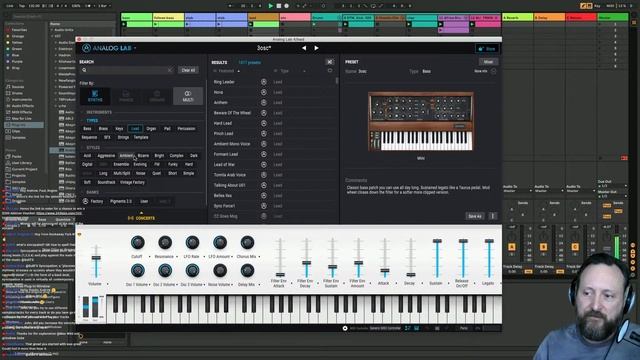640x360 pixels.
Task: Click the Analog Lab logo icon
Action: 86,48
